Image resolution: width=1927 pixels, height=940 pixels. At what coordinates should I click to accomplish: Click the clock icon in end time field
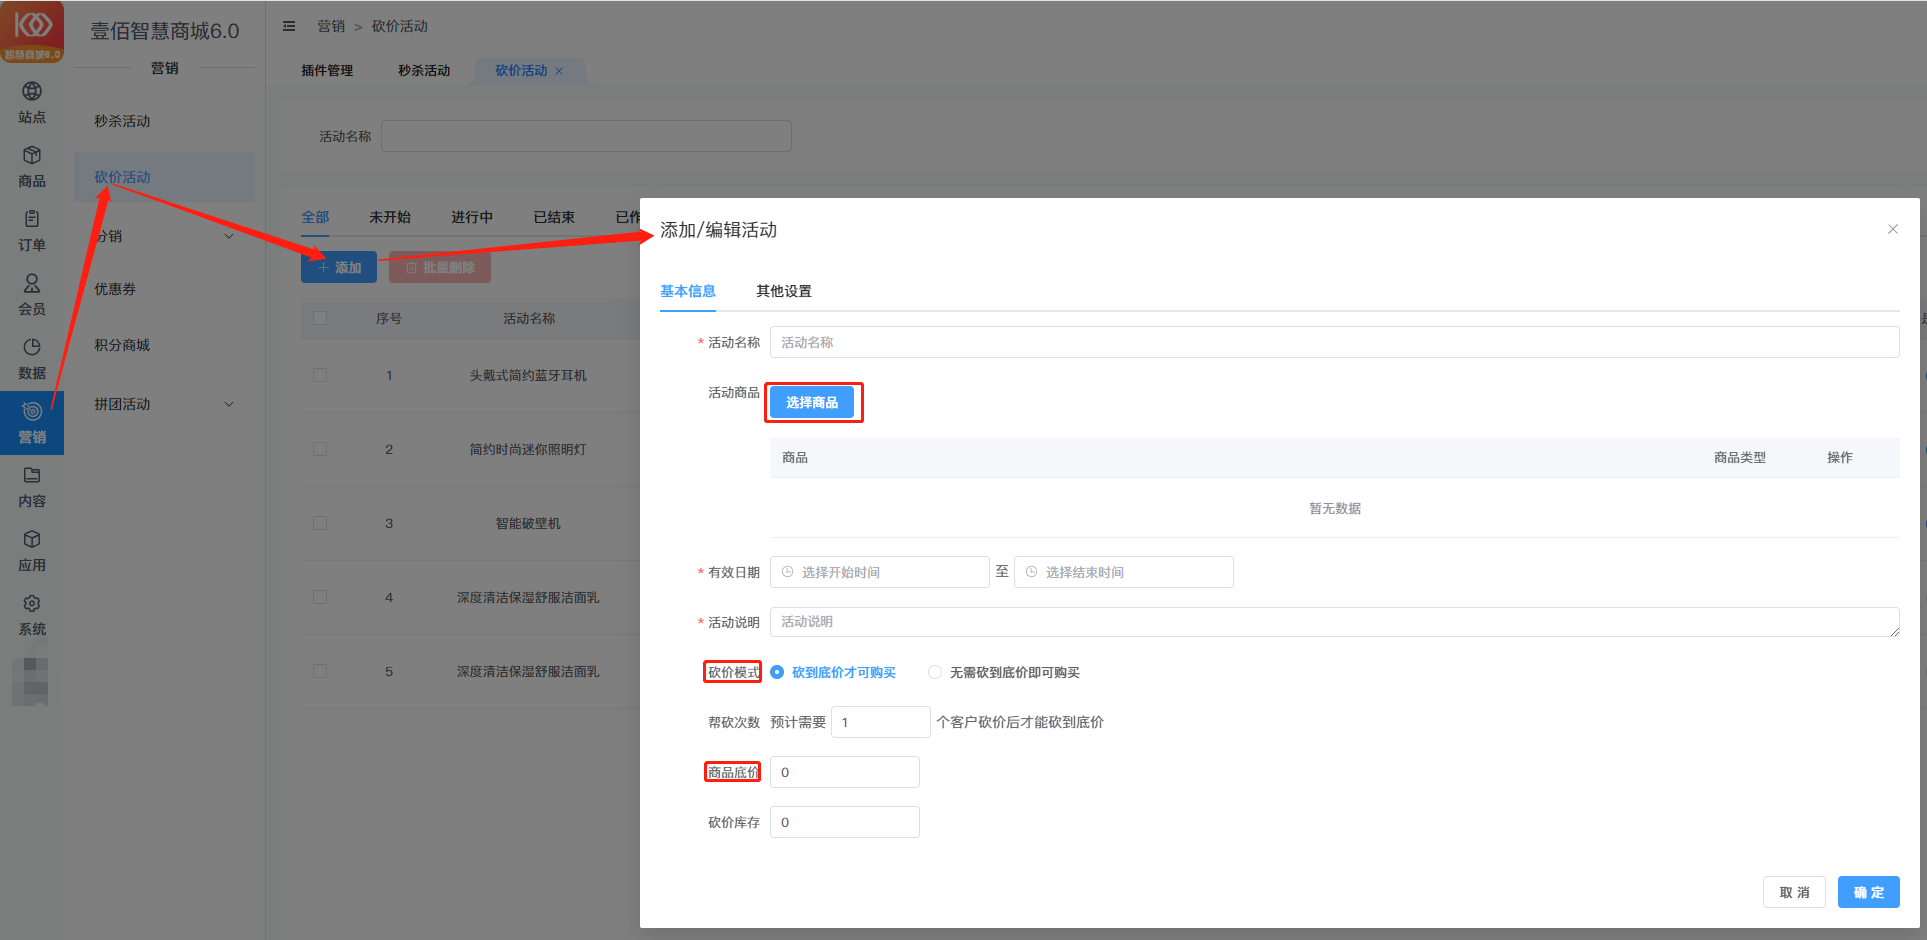click(x=1032, y=572)
